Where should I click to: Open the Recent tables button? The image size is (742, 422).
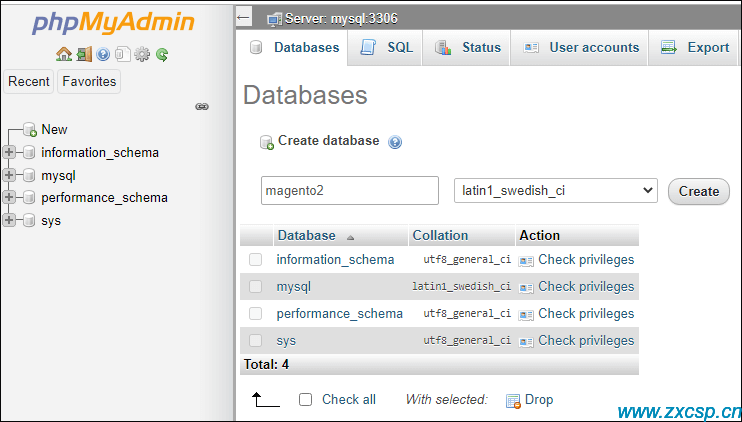[28, 81]
